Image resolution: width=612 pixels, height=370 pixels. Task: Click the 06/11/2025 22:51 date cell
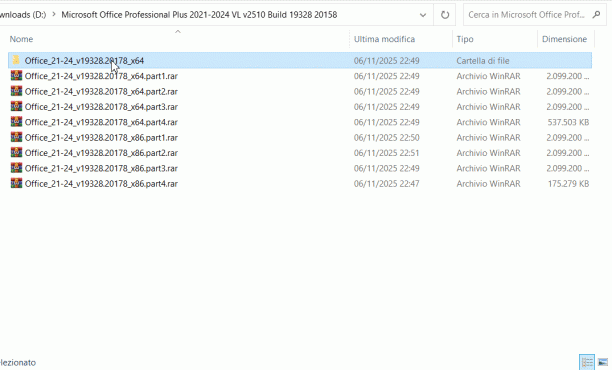(386, 152)
